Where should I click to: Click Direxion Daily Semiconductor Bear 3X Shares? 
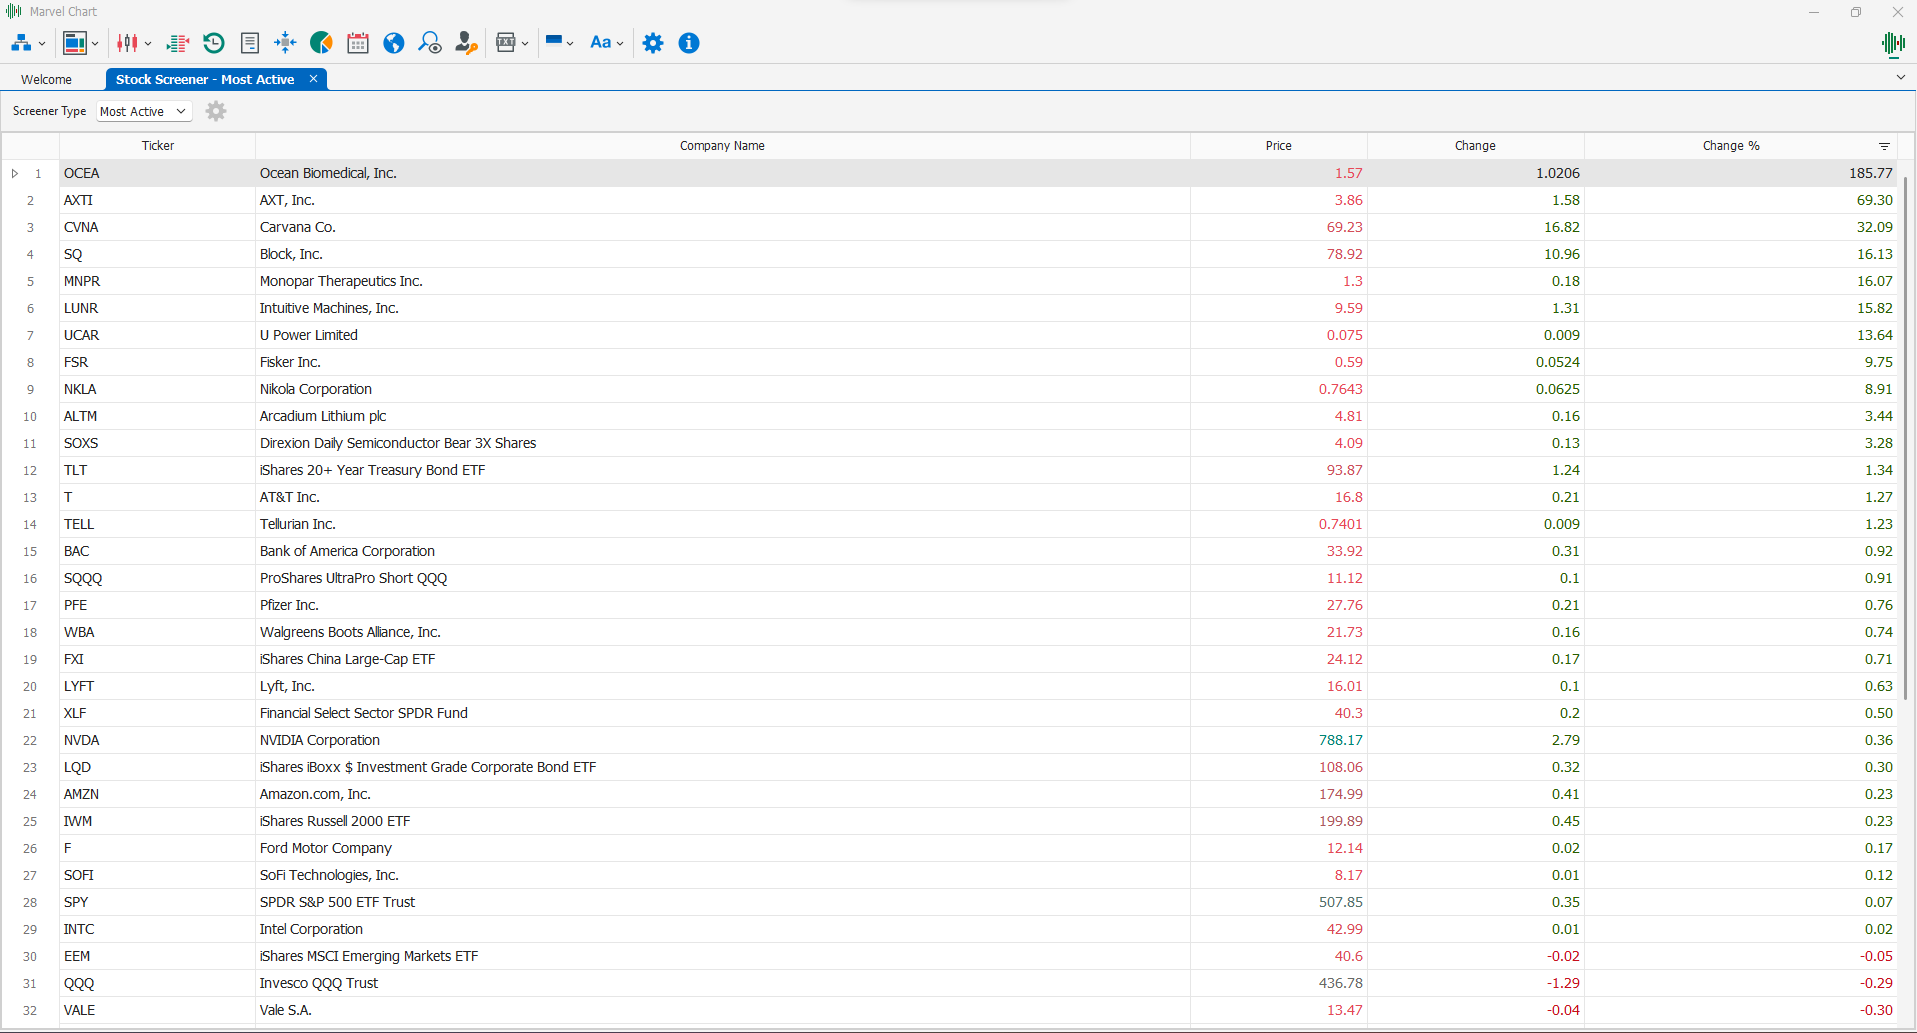398,443
